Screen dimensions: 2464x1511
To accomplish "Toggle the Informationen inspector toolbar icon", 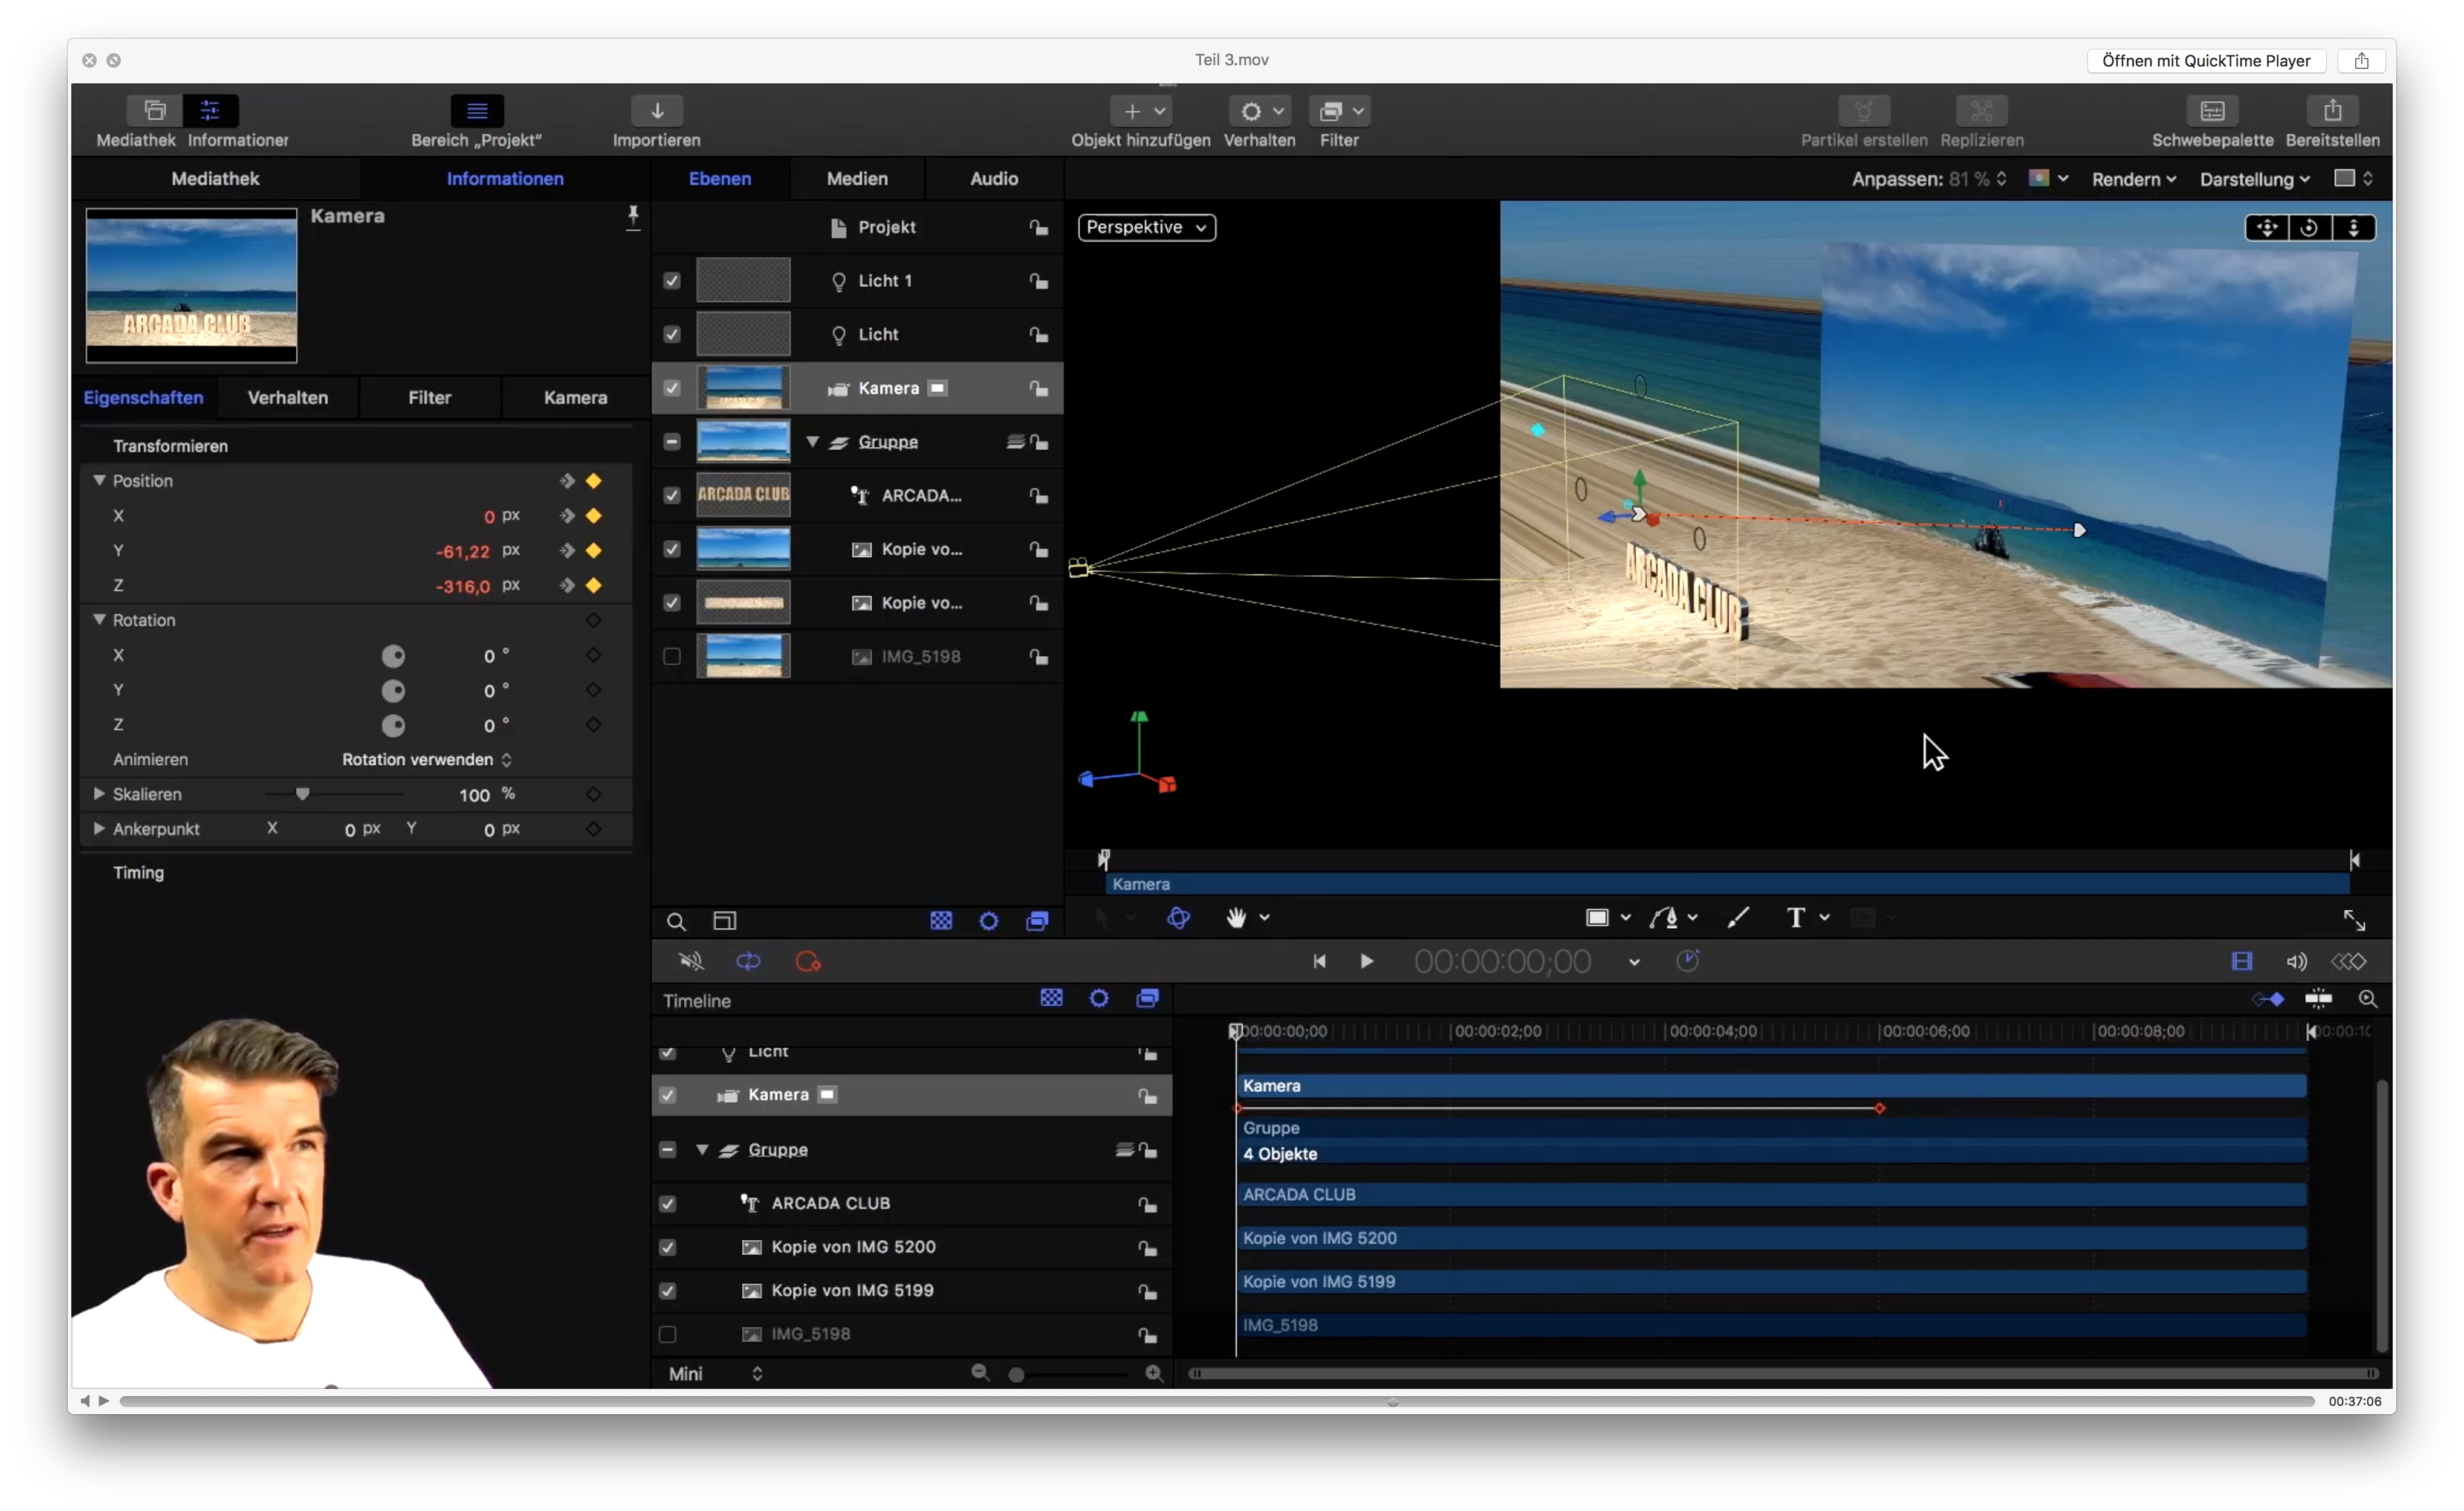I will click(210, 110).
